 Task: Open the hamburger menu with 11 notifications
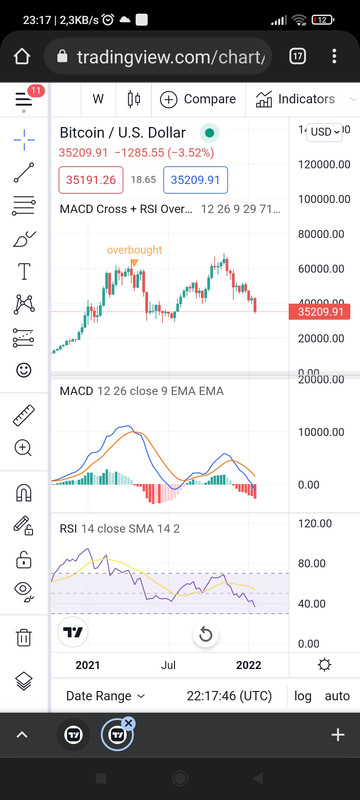(x=24, y=99)
